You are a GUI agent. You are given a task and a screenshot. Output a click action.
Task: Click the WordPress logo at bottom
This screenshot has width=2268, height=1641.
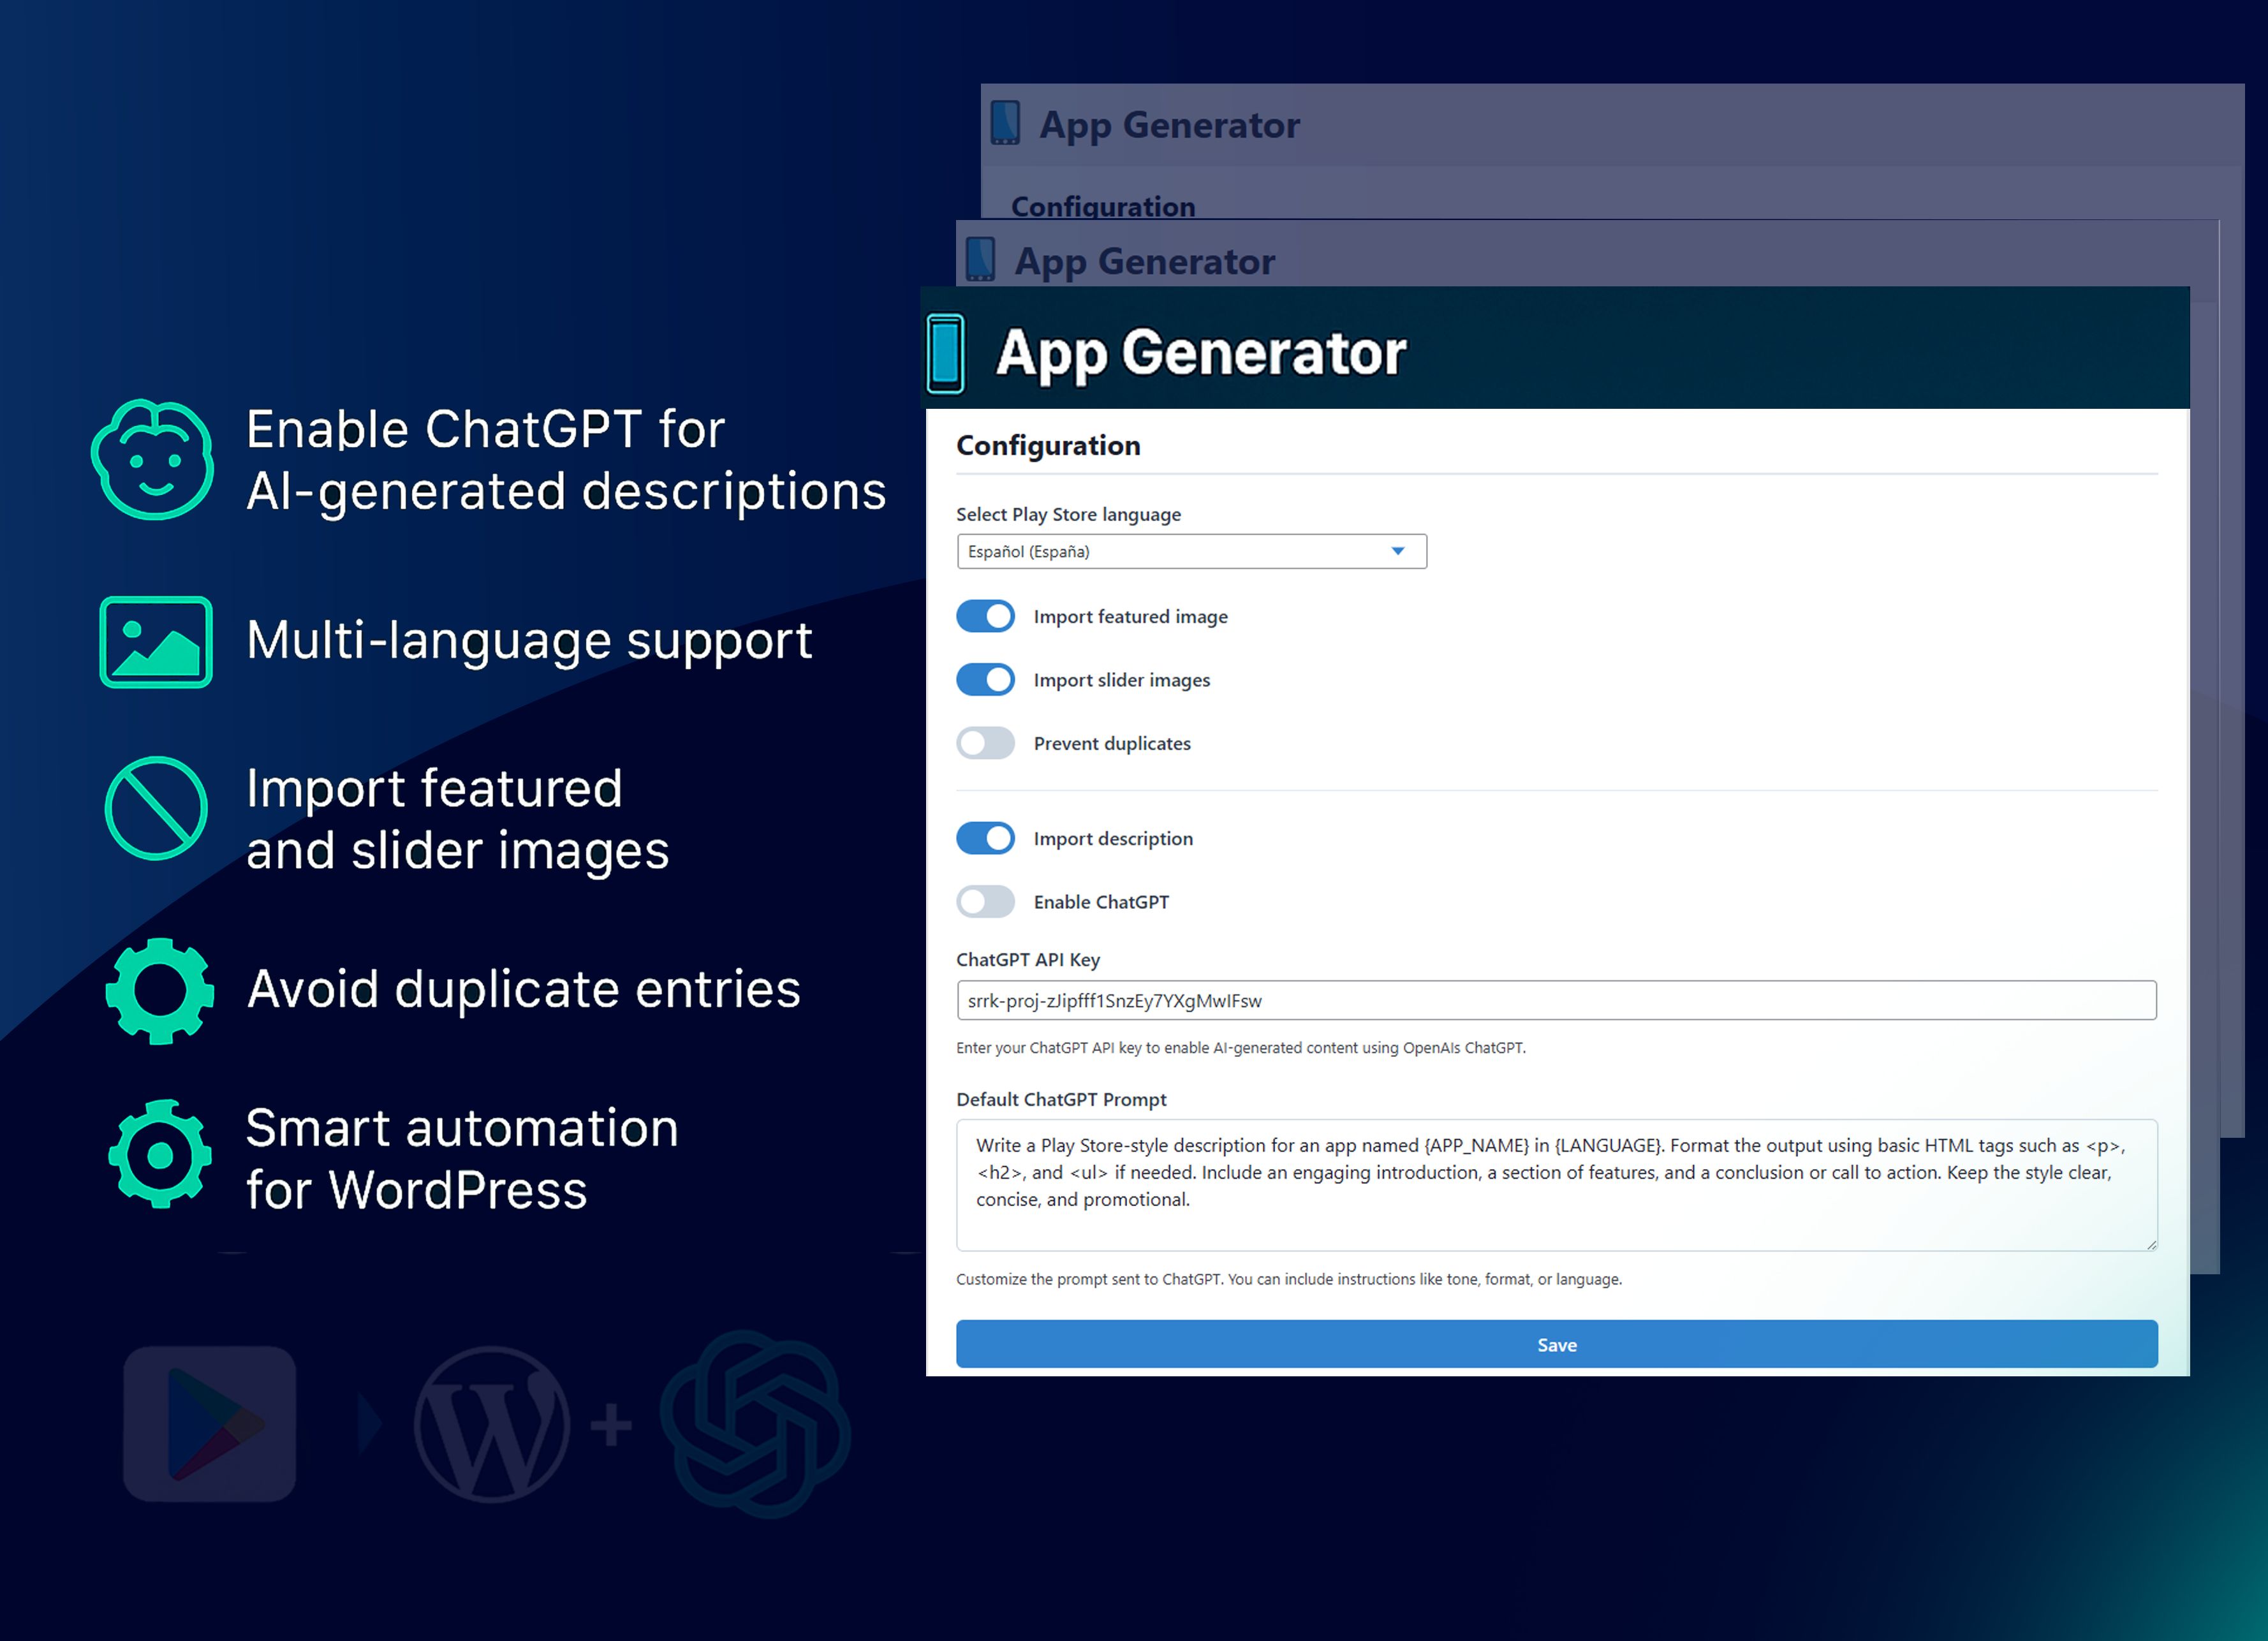(x=492, y=1424)
